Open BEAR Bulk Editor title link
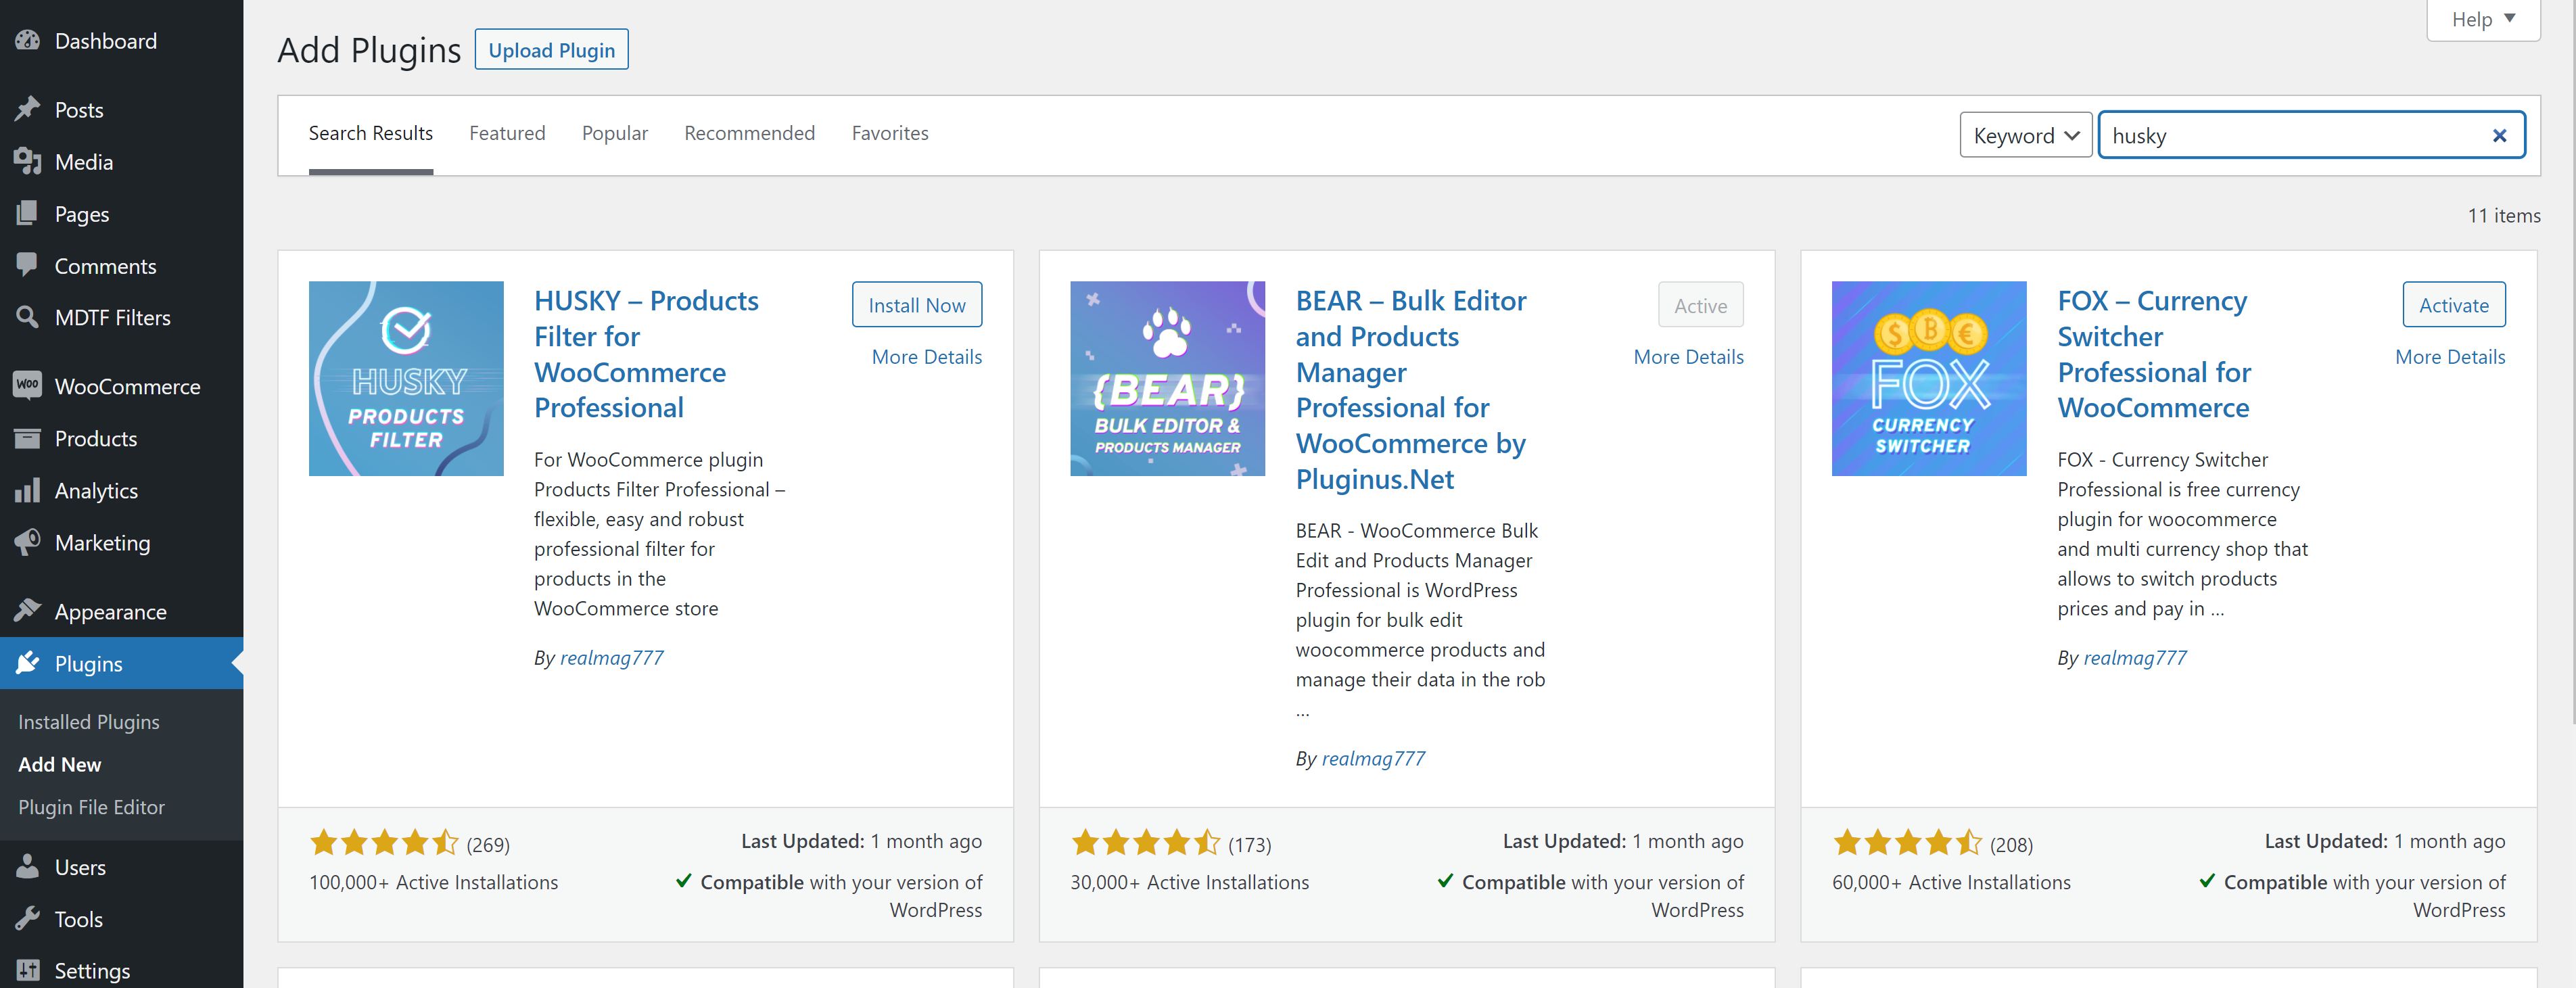 pos(1411,389)
